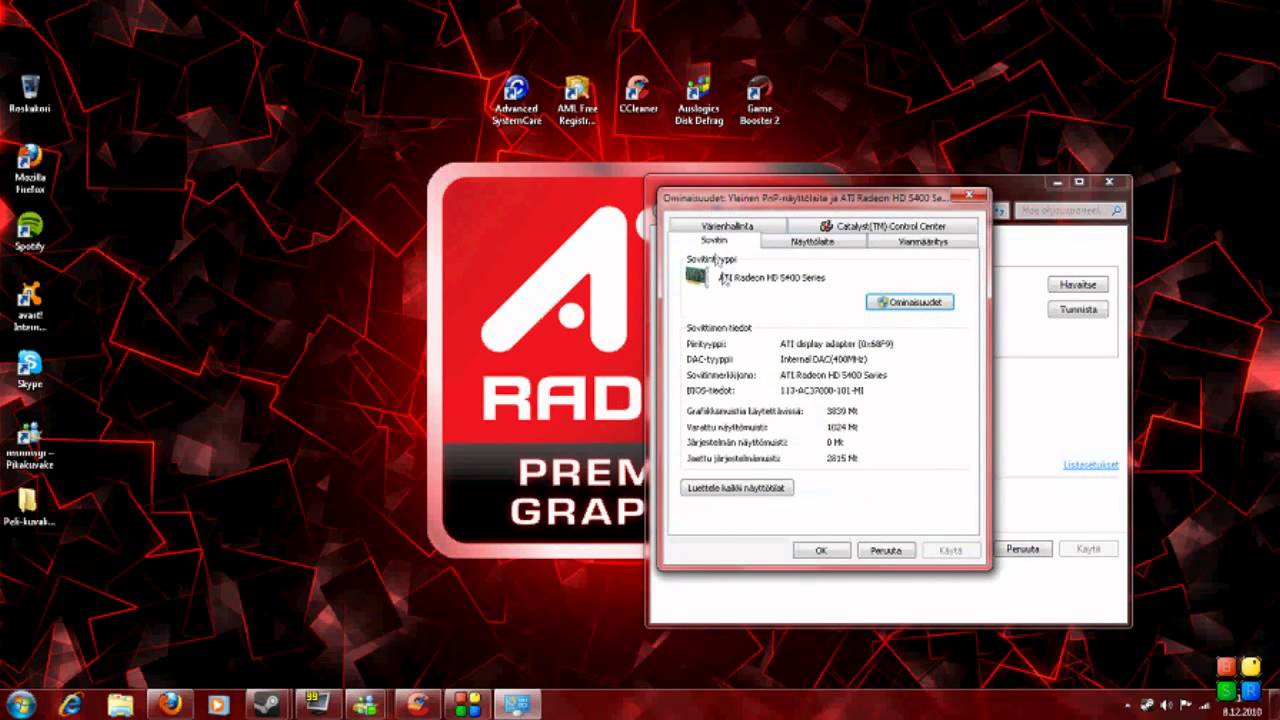
Task: Click Luettele kaikki näyttötilat button
Action: click(737, 488)
